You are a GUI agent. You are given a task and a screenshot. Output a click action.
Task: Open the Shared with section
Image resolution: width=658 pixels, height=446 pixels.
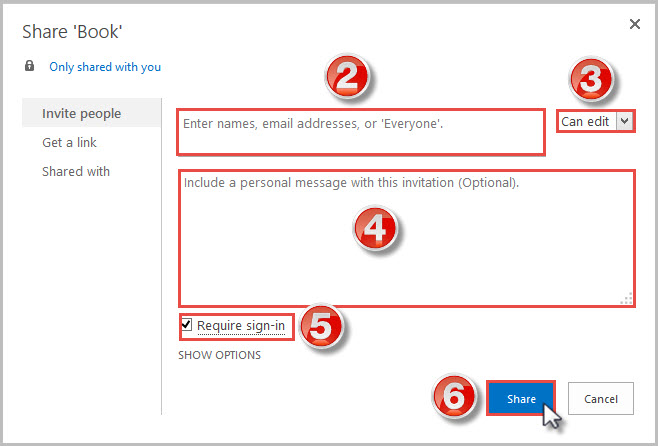[76, 171]
